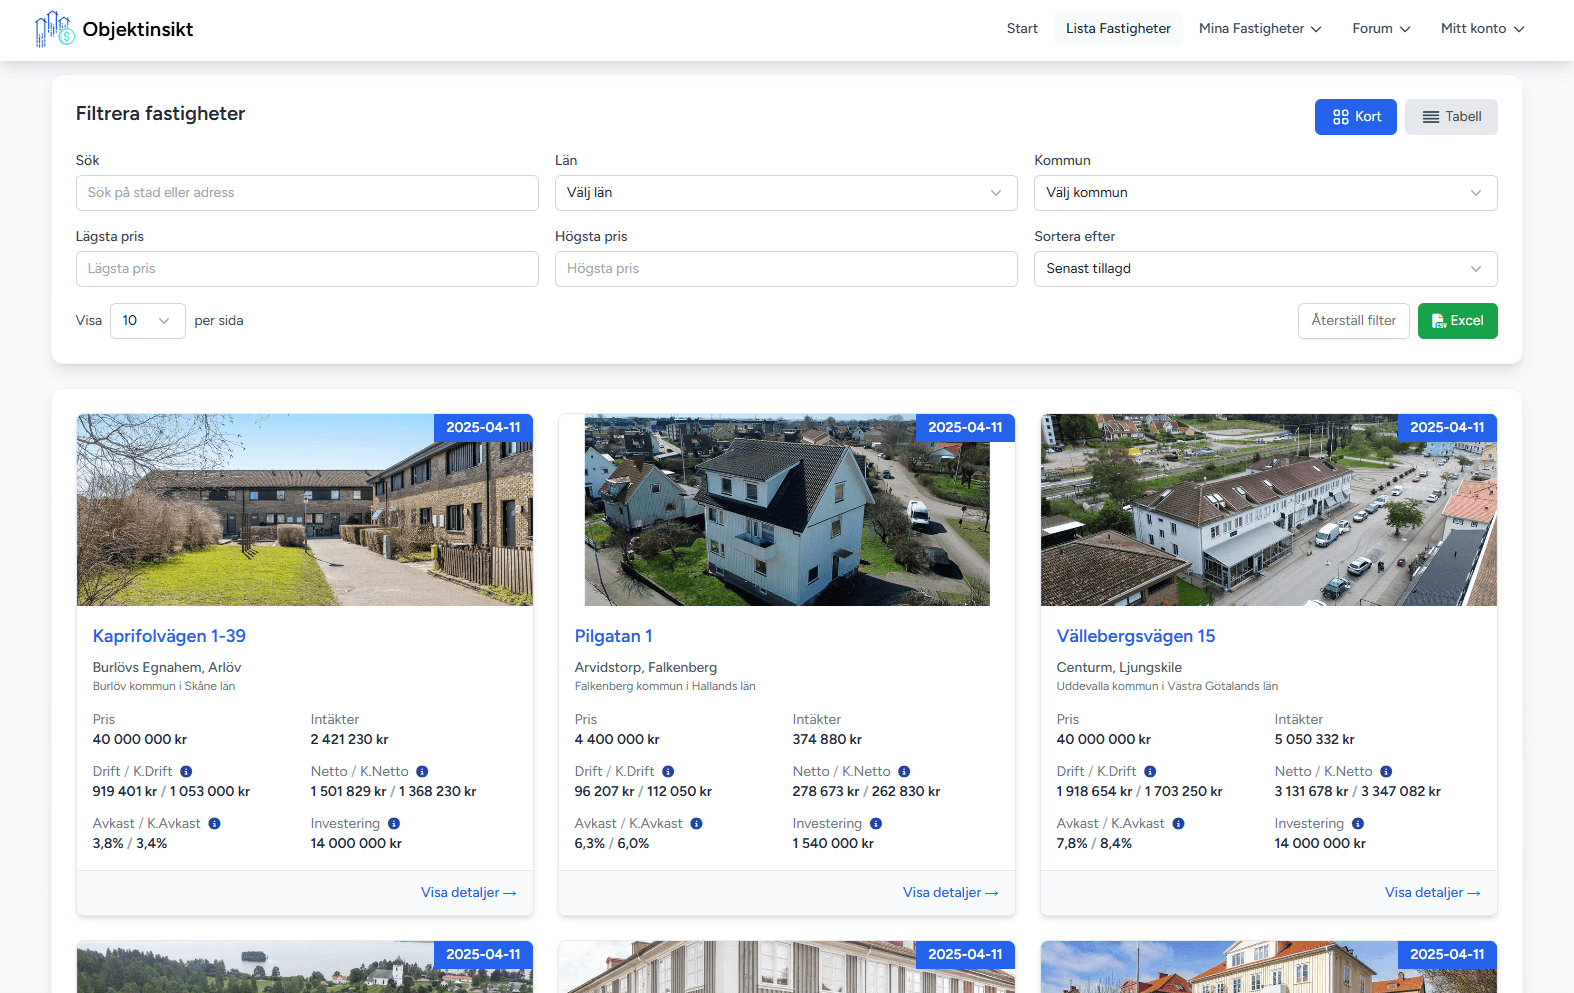Open Visa detaljer for Kaprifolvägen 1-39
Image resolution: width=1574 pixels, height=993 pixels.
pyautogui.click(x=468, y=893)
